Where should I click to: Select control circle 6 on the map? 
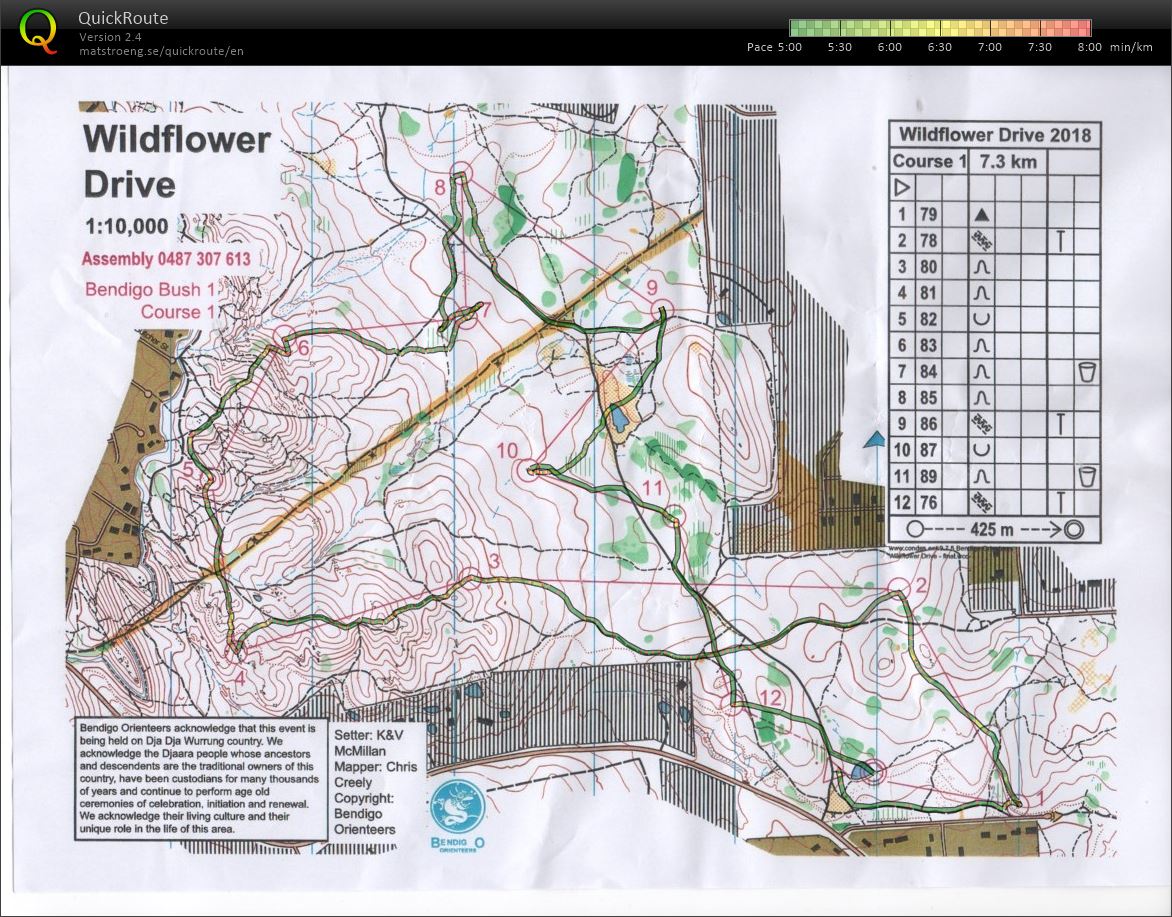click(284, 338)
